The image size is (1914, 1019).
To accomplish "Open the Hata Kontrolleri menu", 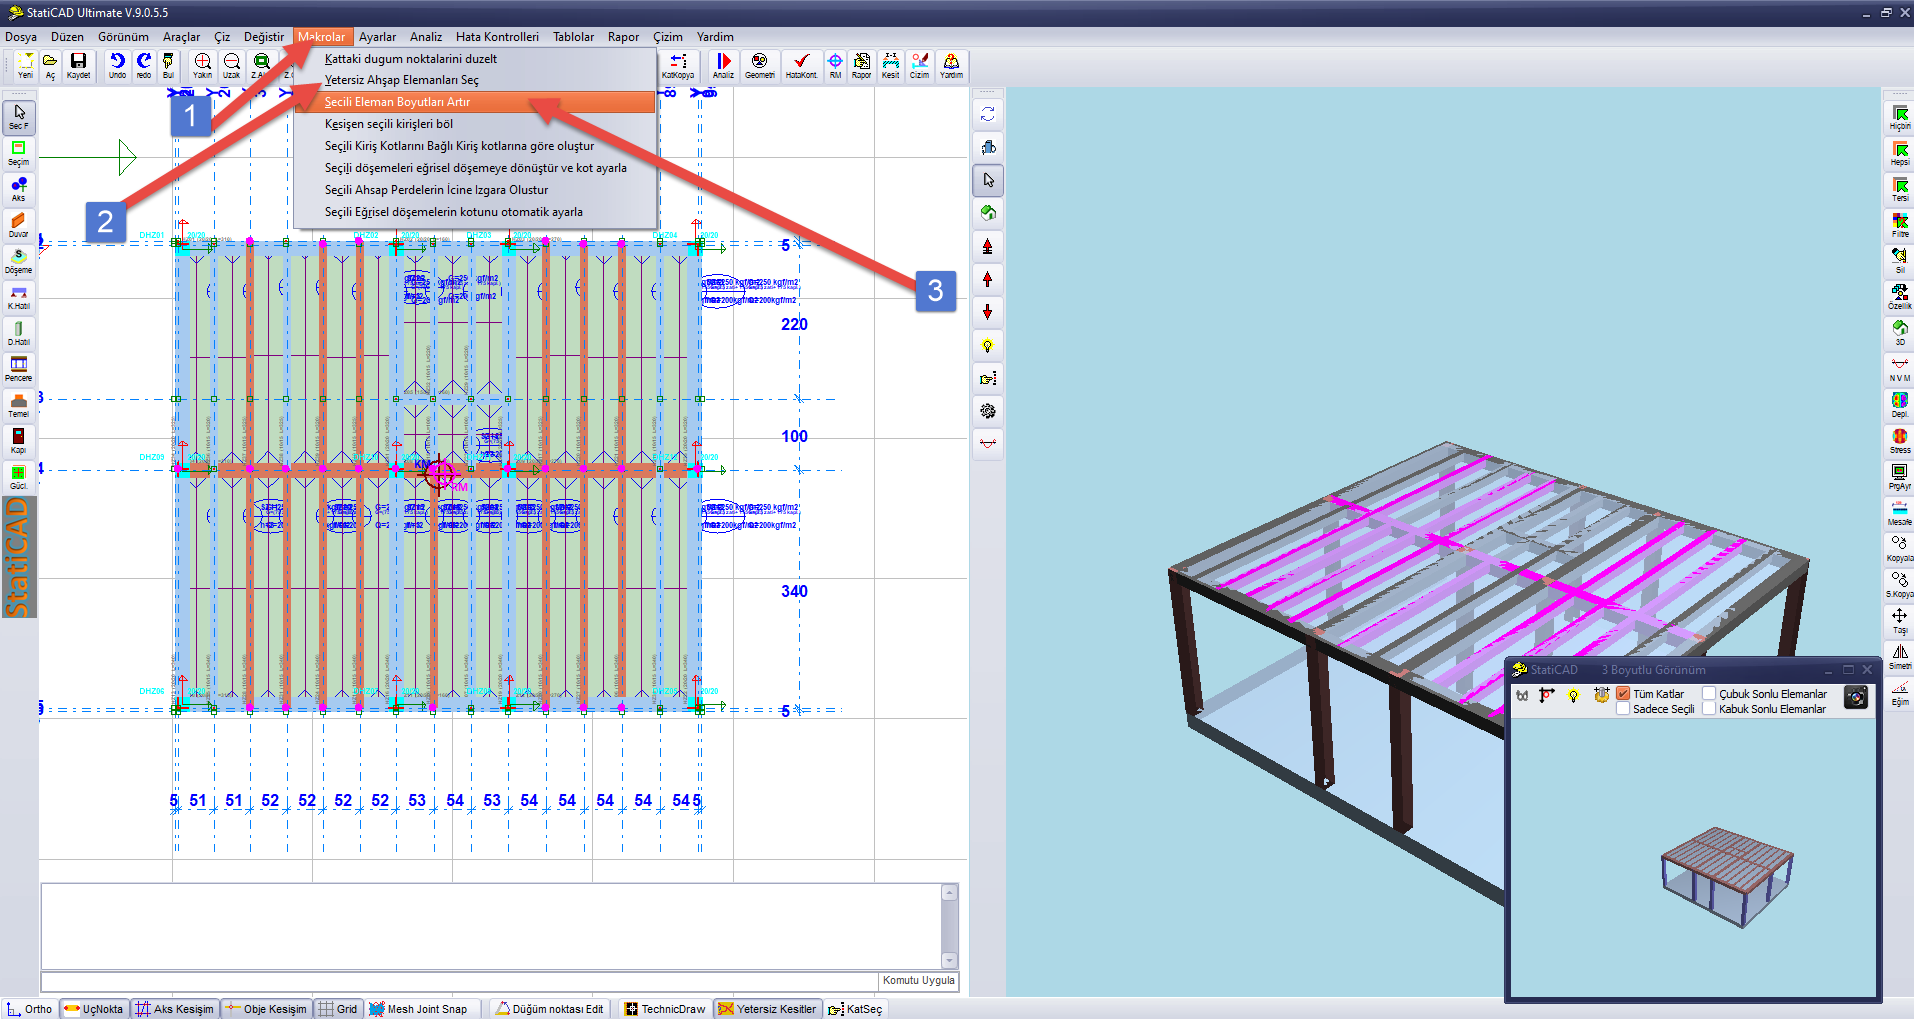I will (x=497, y=37).
